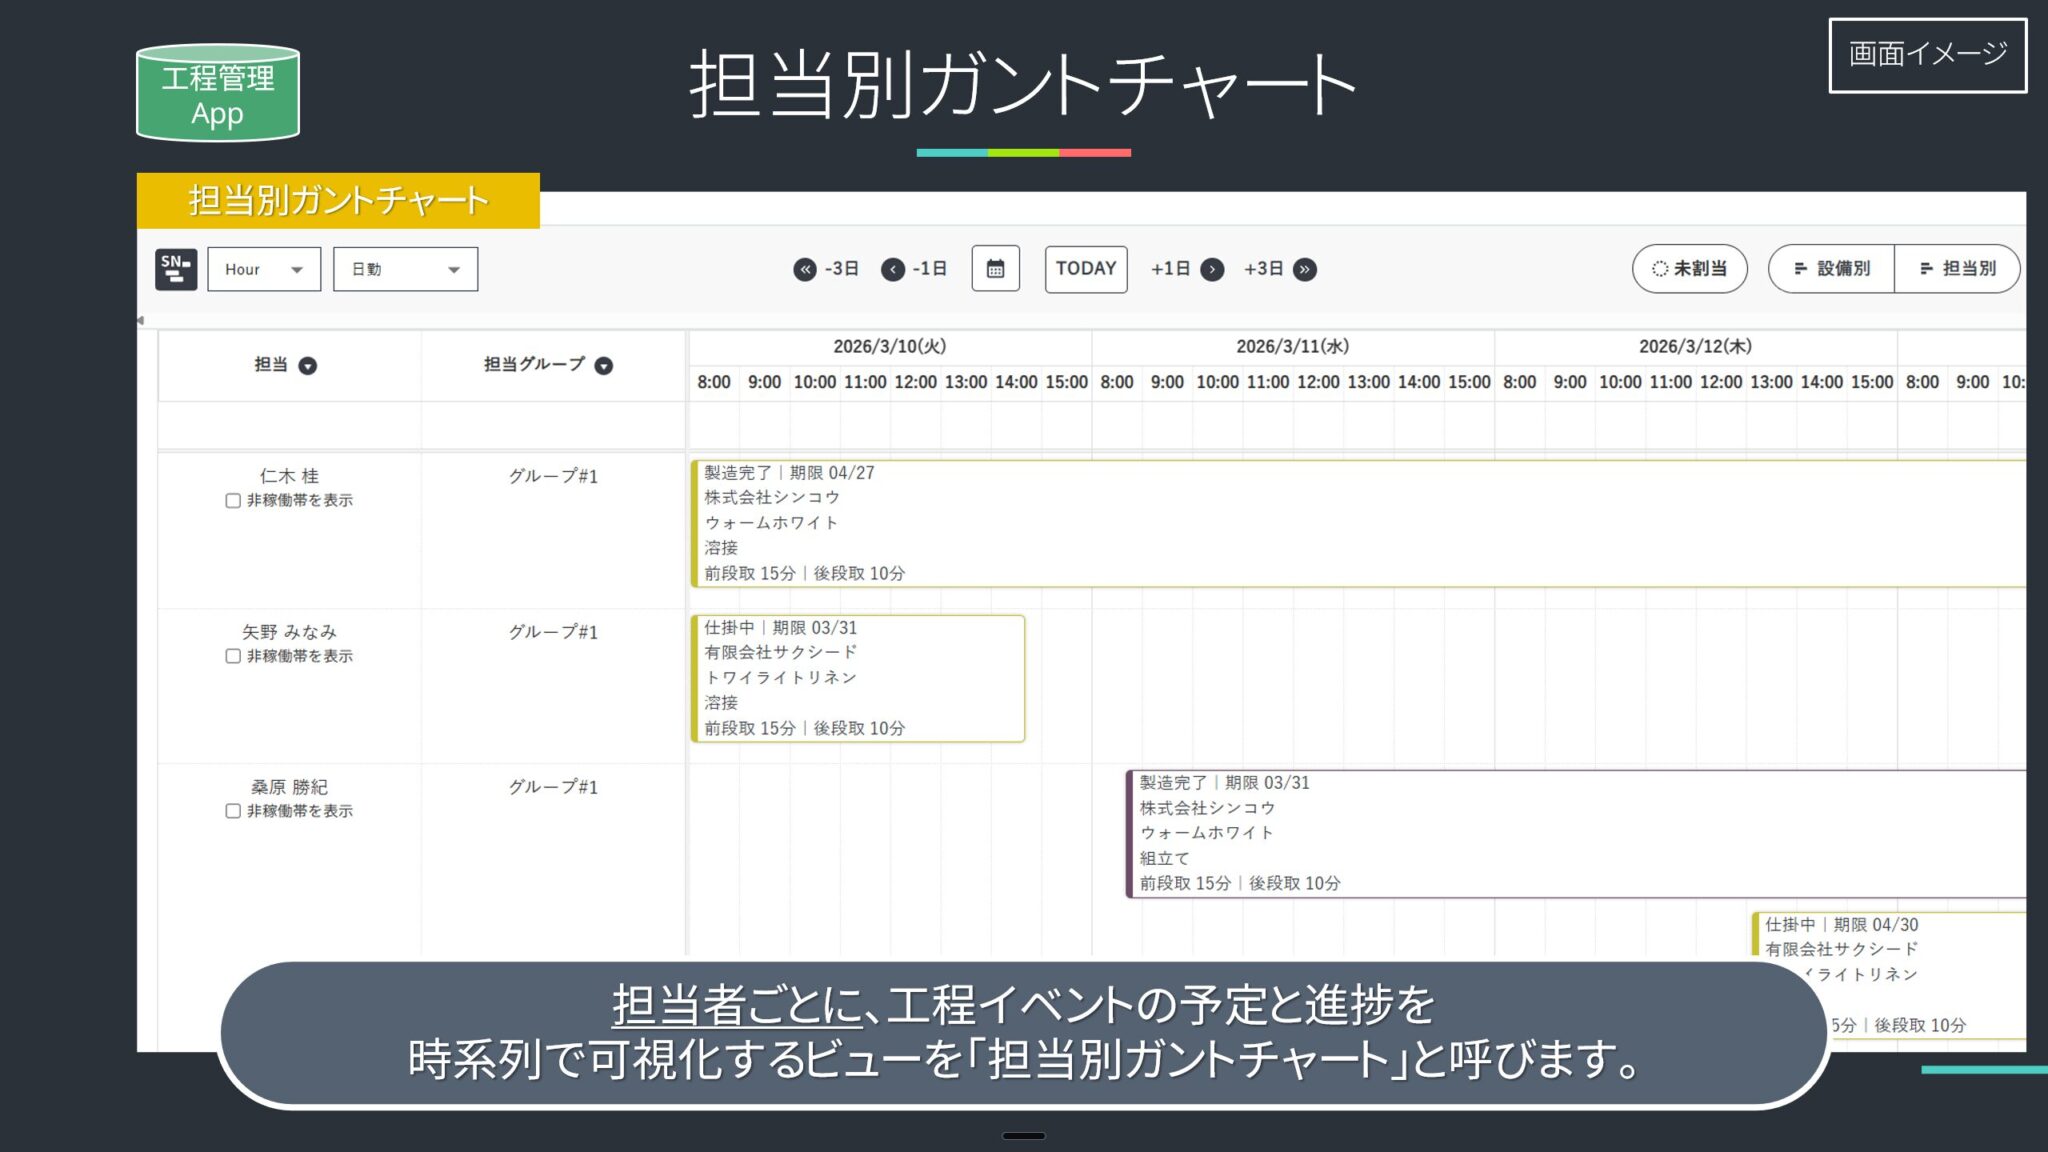Open the Hour scale dropdown

pyautogui.click(x=264, y=269)
